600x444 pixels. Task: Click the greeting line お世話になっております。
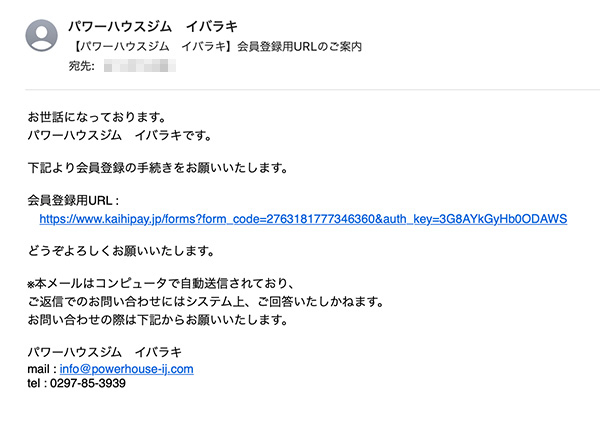97,117
